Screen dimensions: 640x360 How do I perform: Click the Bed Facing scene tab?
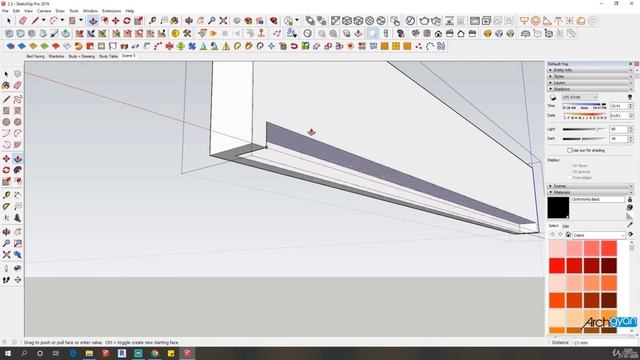point(36,56)
